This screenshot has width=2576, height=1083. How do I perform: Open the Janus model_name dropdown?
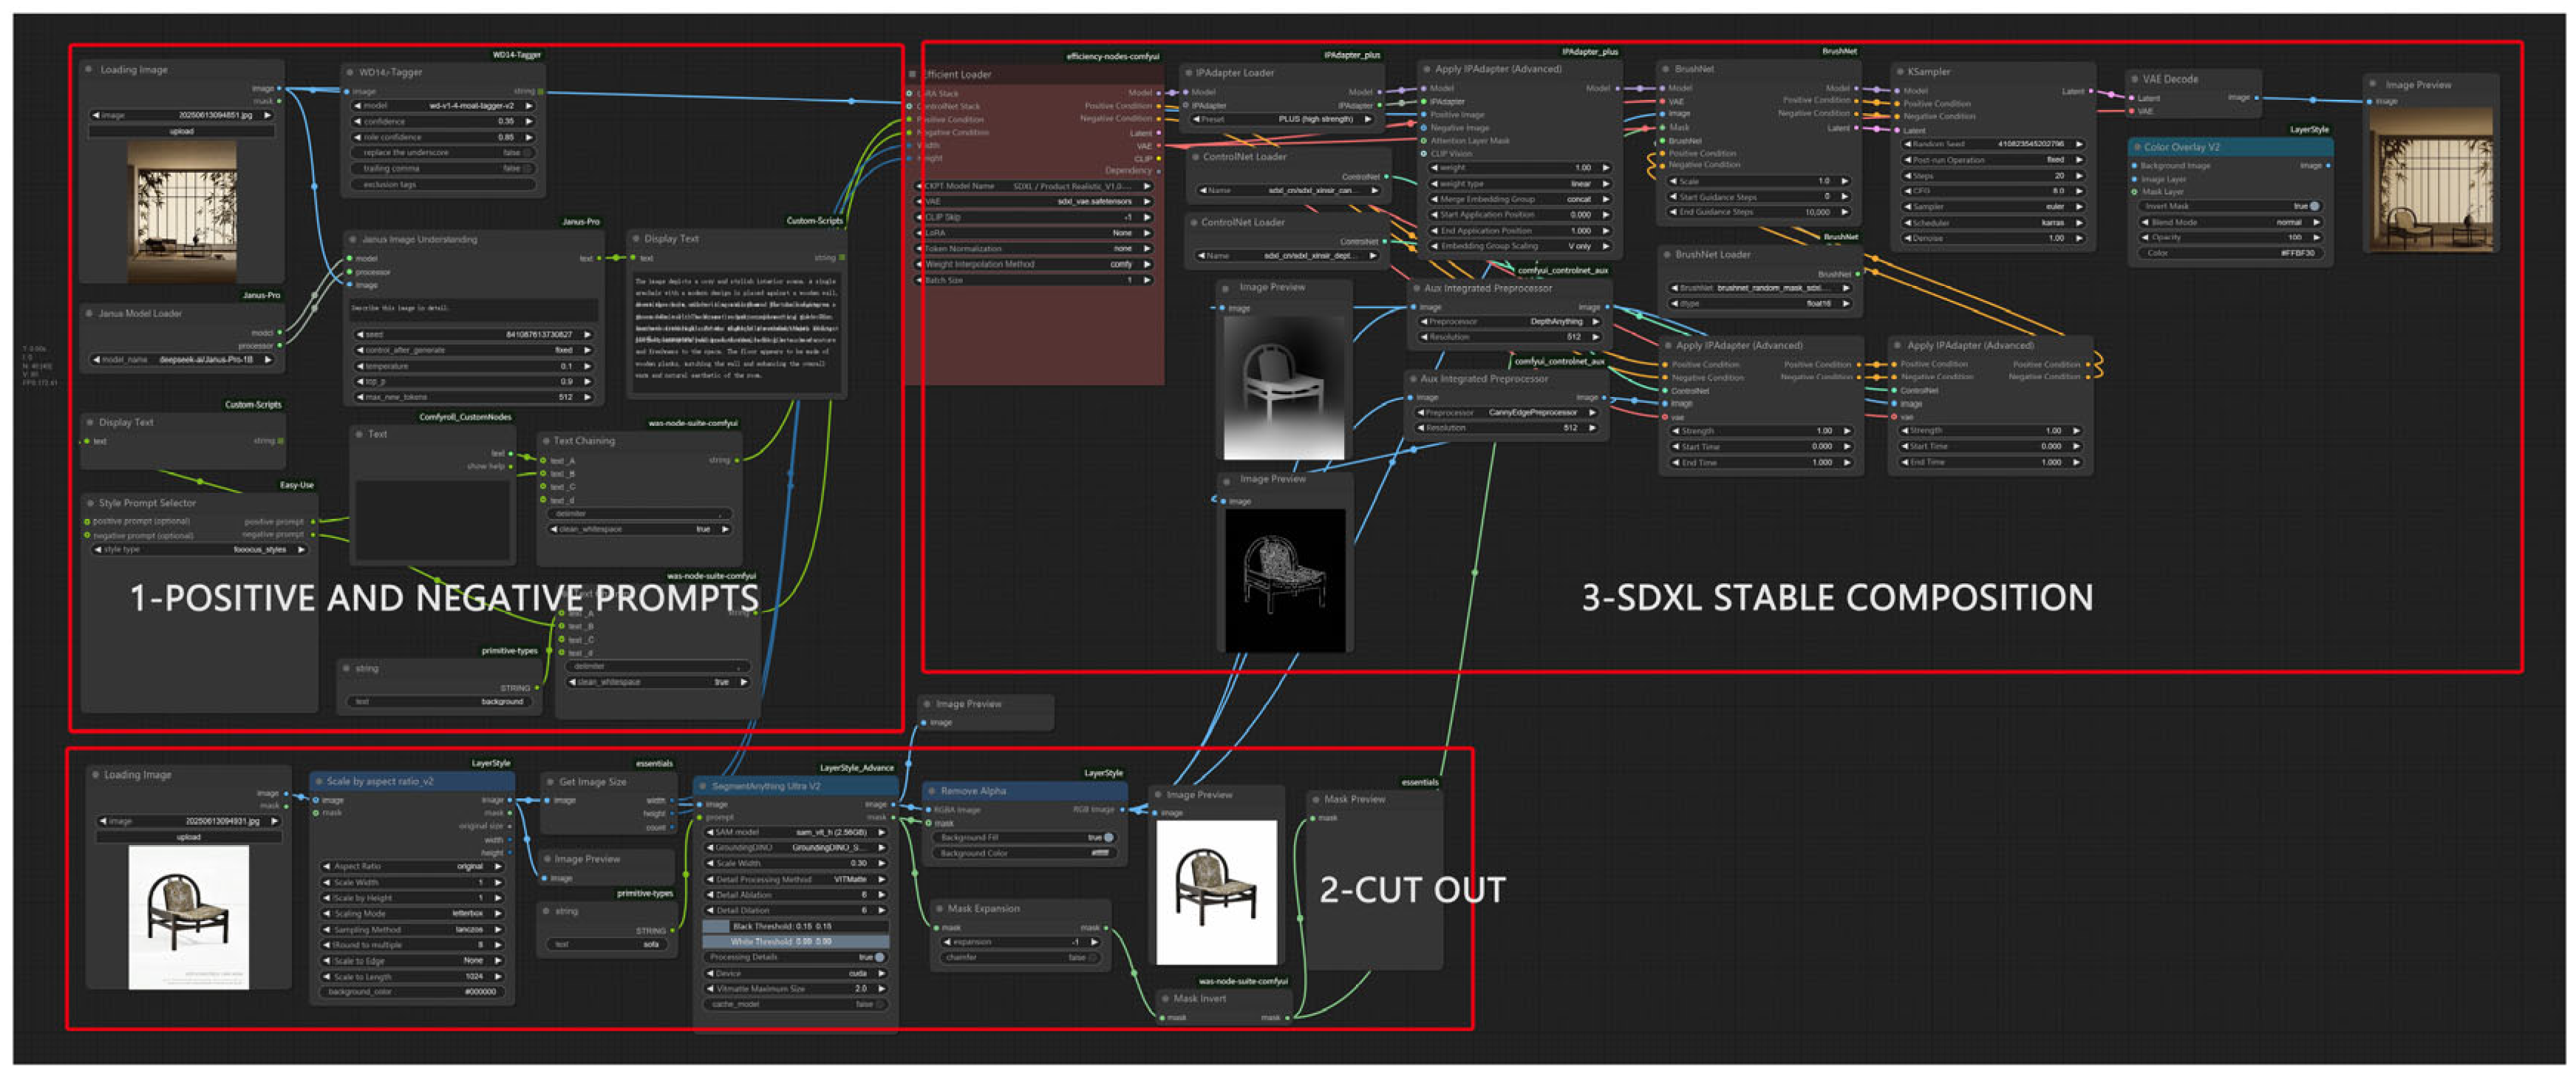[x=182, y=359]
